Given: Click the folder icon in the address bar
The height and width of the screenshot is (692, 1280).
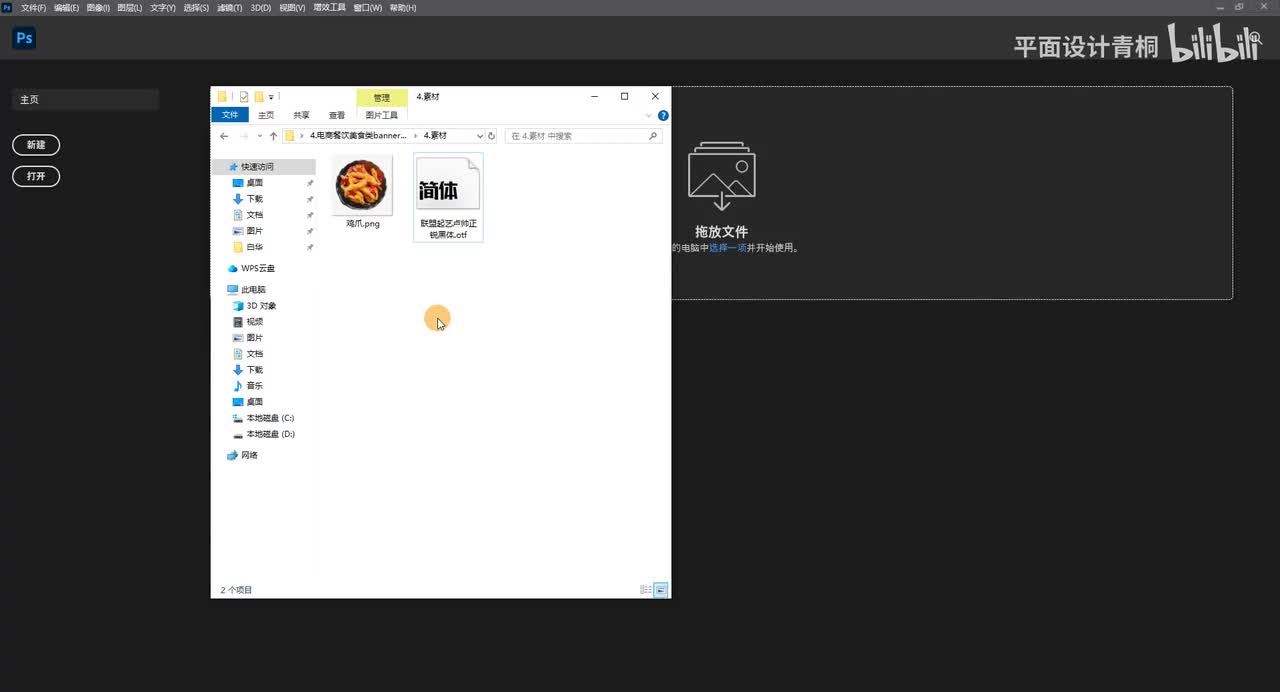Looking at the screenshot, I should point(289,136).
